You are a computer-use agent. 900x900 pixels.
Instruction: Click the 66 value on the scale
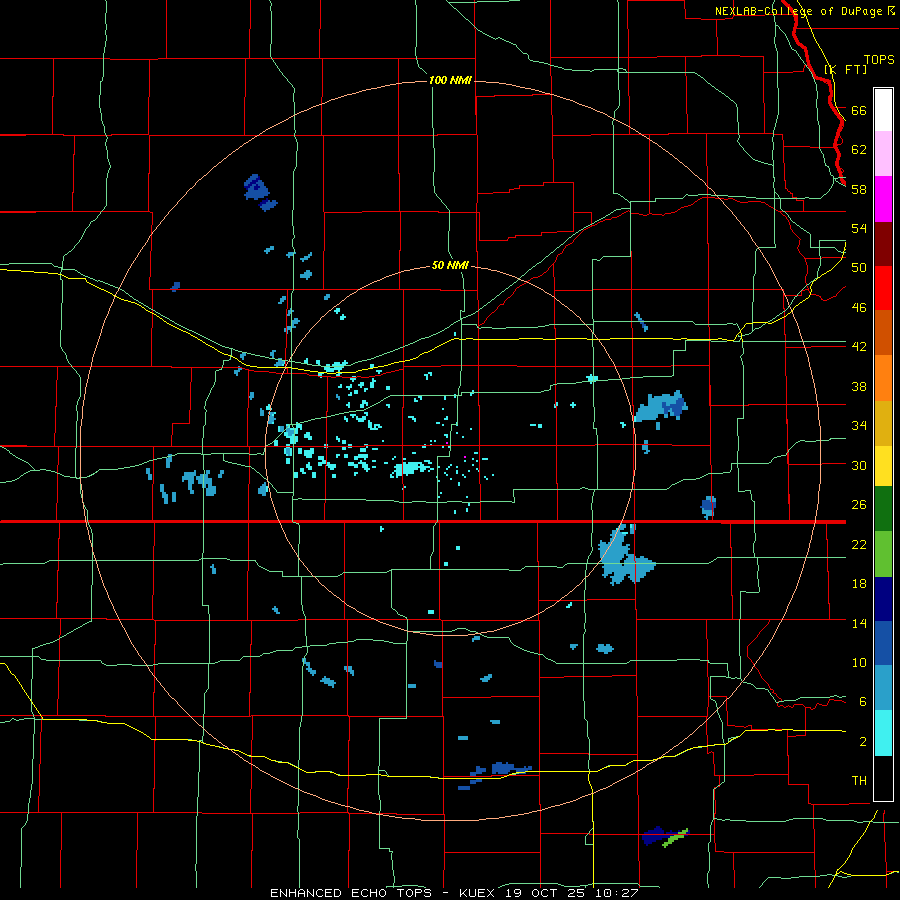(x=859, y=110)
